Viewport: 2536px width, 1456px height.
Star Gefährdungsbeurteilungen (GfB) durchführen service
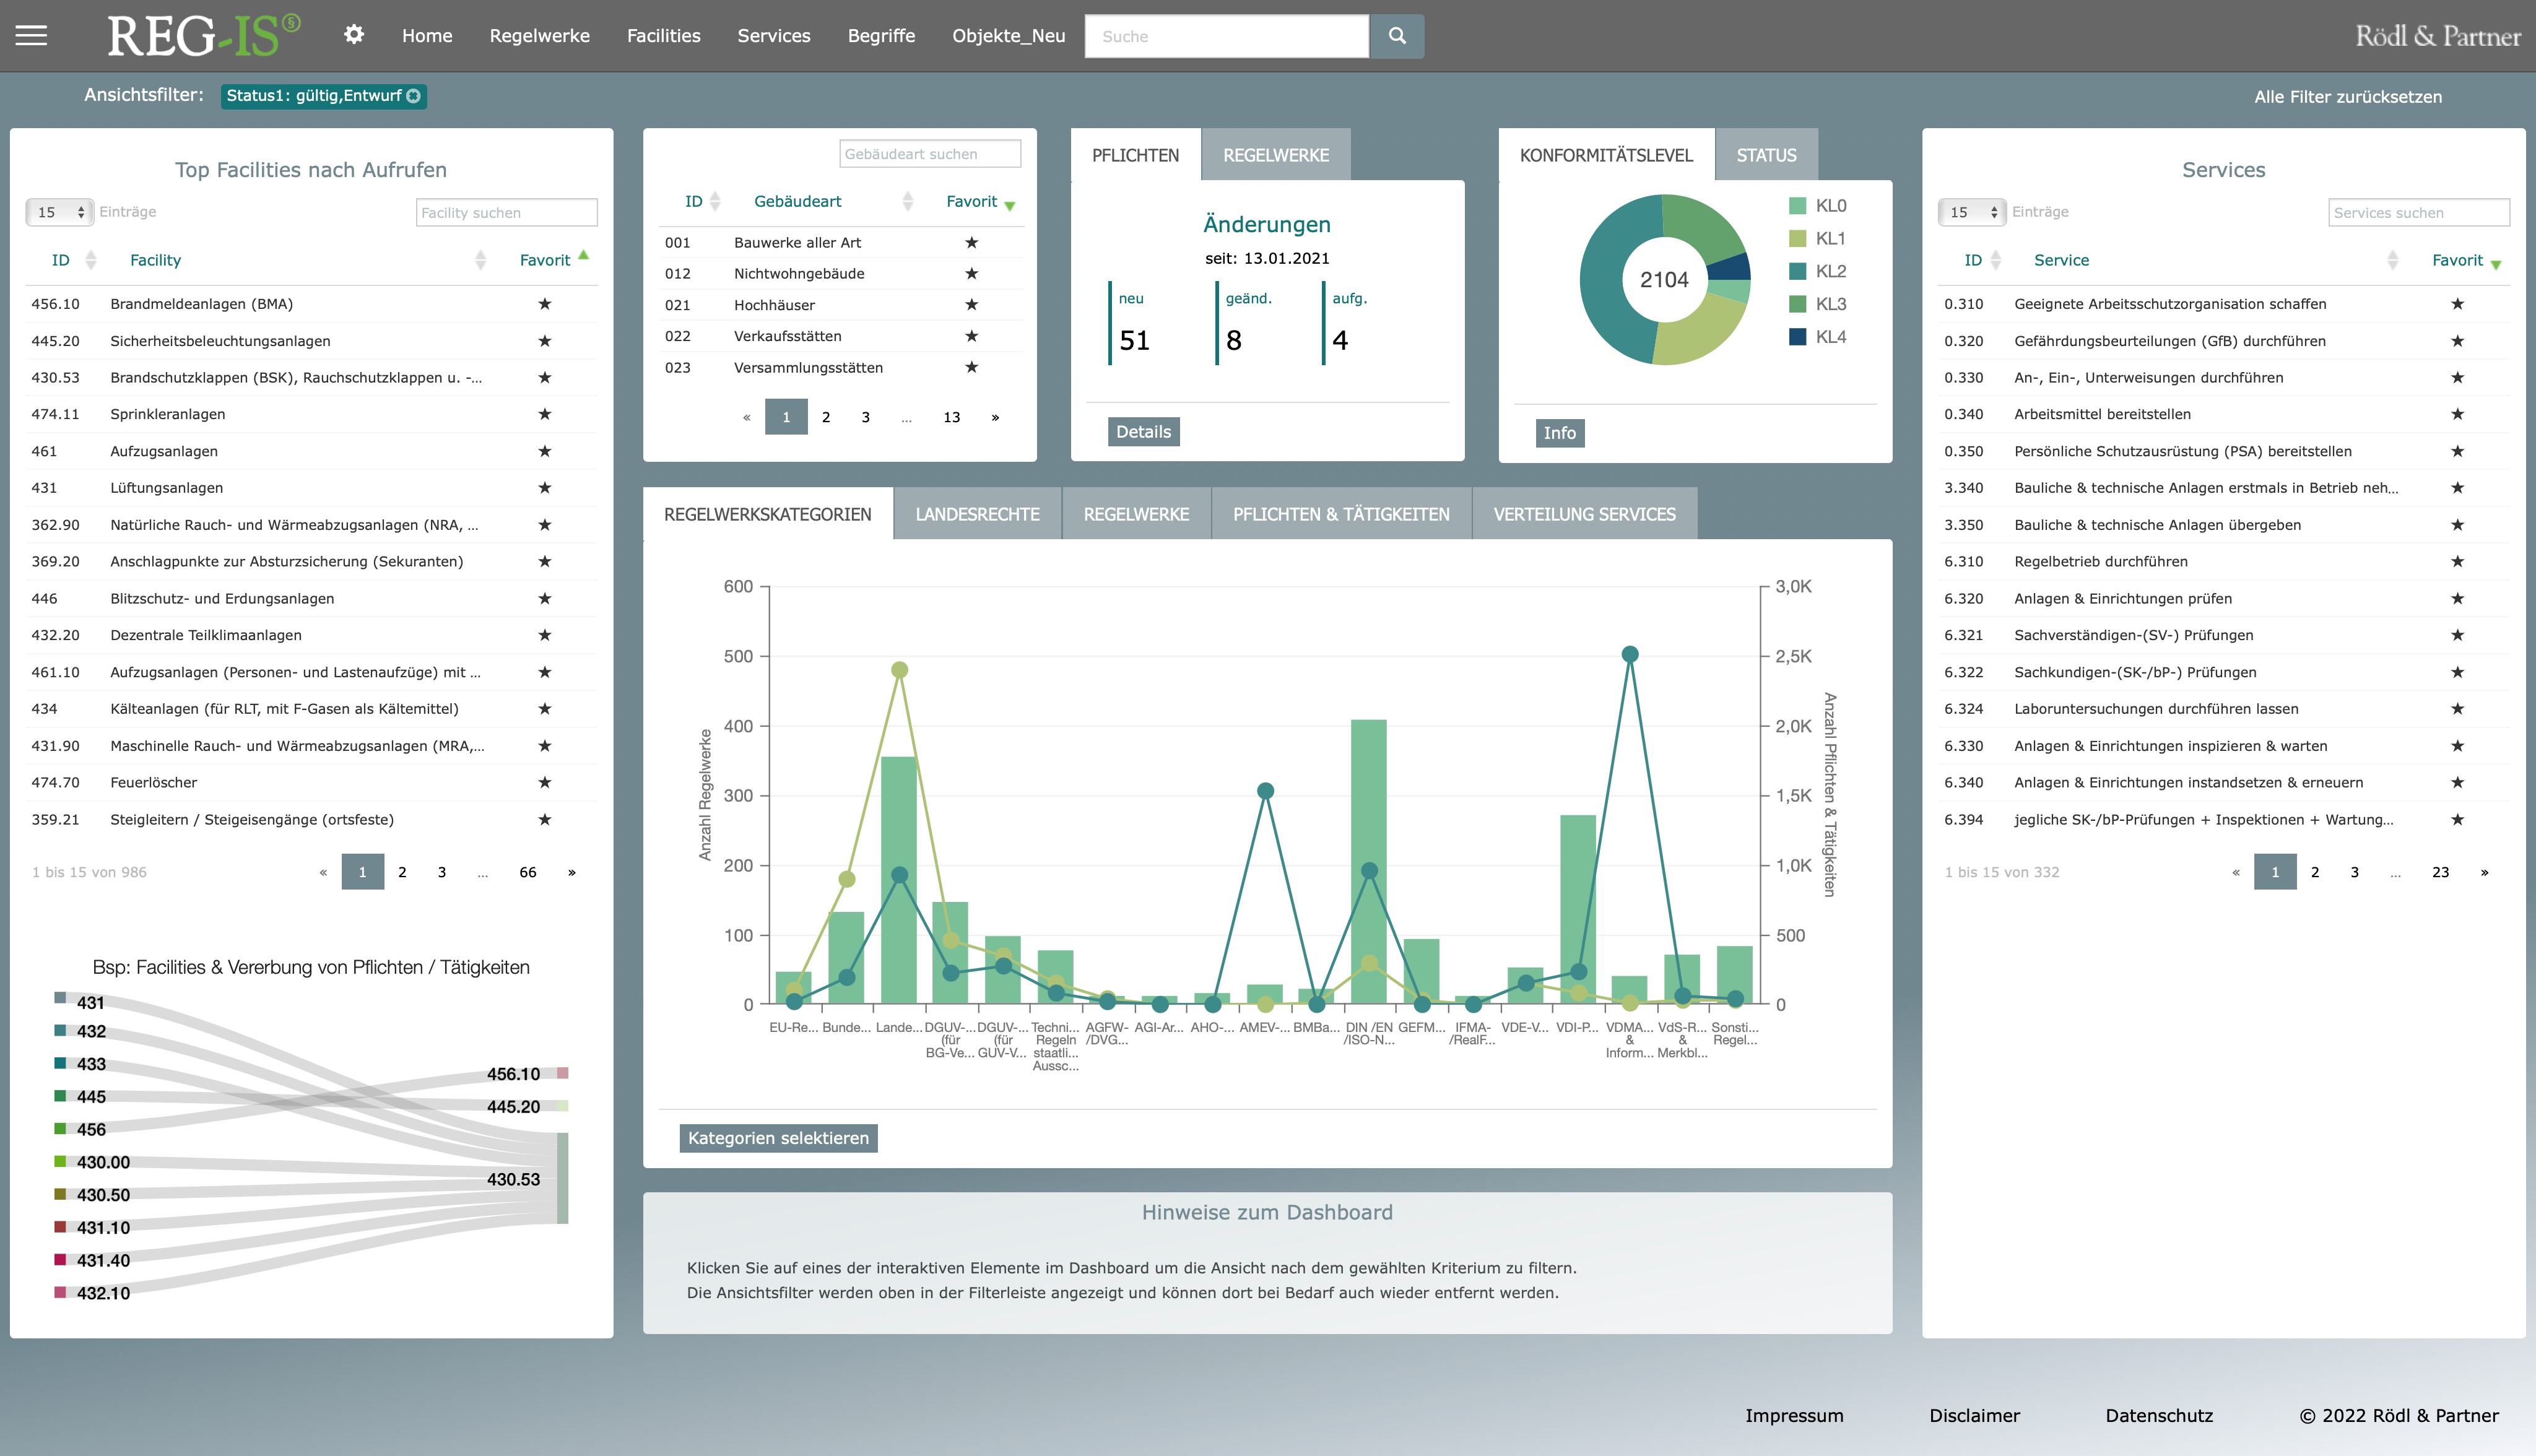[2458, 341]
